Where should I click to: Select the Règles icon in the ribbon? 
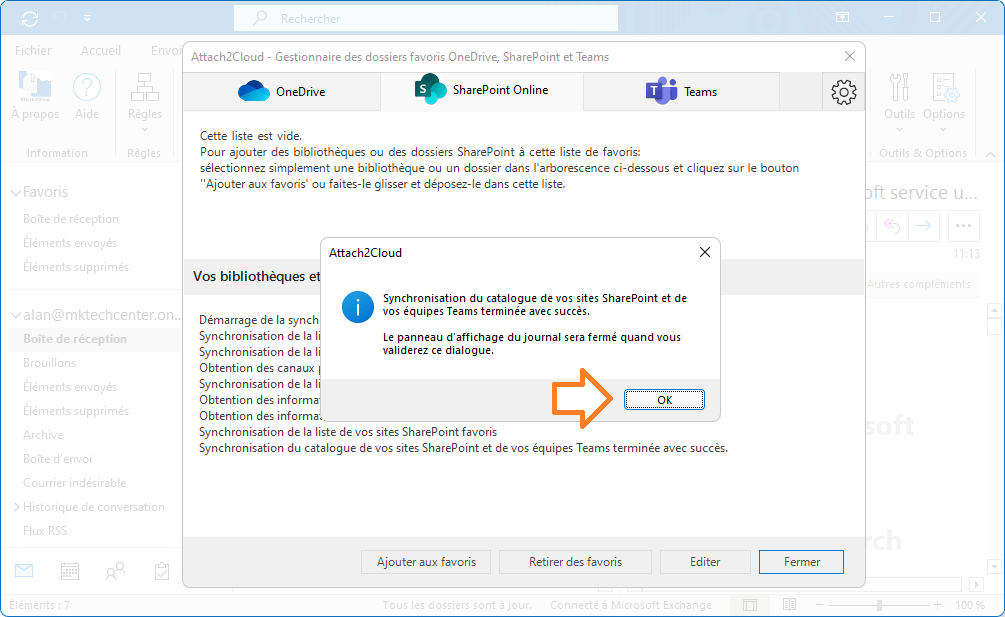[144, 95]
